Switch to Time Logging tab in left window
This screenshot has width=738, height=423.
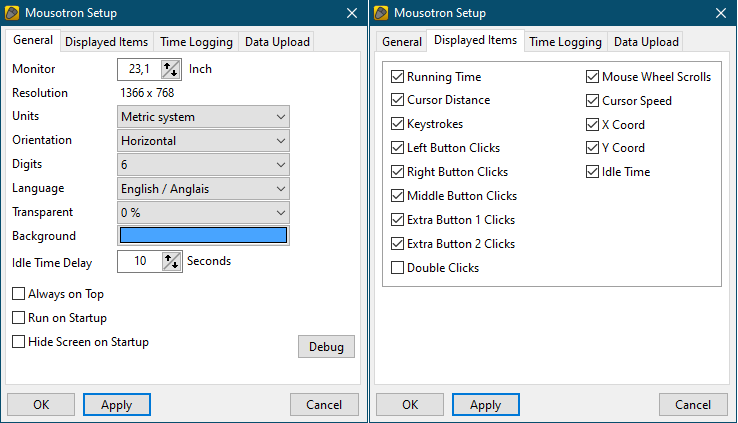pyautogui.click(x=196, y=42)
